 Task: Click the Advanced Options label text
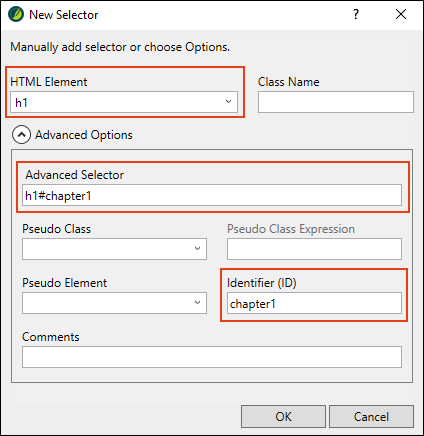pyautogui.click(x=84, y=135)
